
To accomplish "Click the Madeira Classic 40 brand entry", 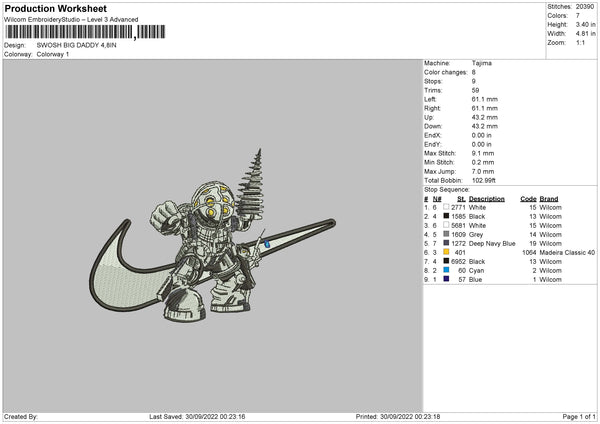I will click(x=567, y=253).
